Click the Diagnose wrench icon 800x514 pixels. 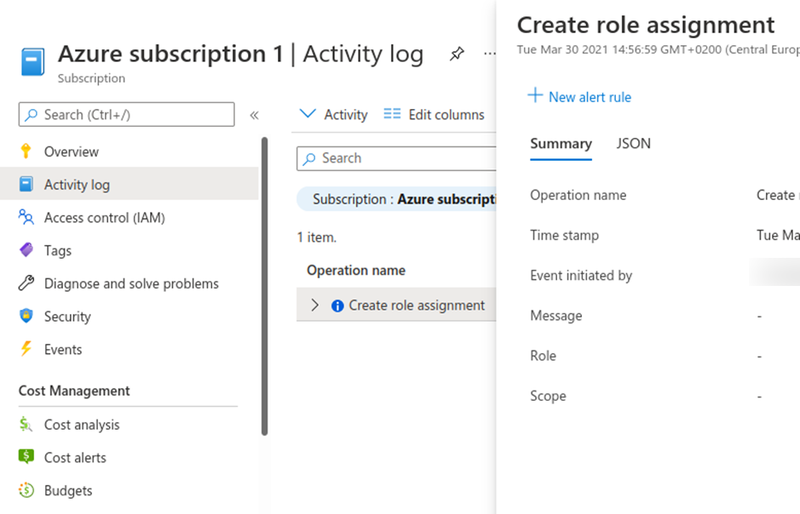click(x=26, y=283)
